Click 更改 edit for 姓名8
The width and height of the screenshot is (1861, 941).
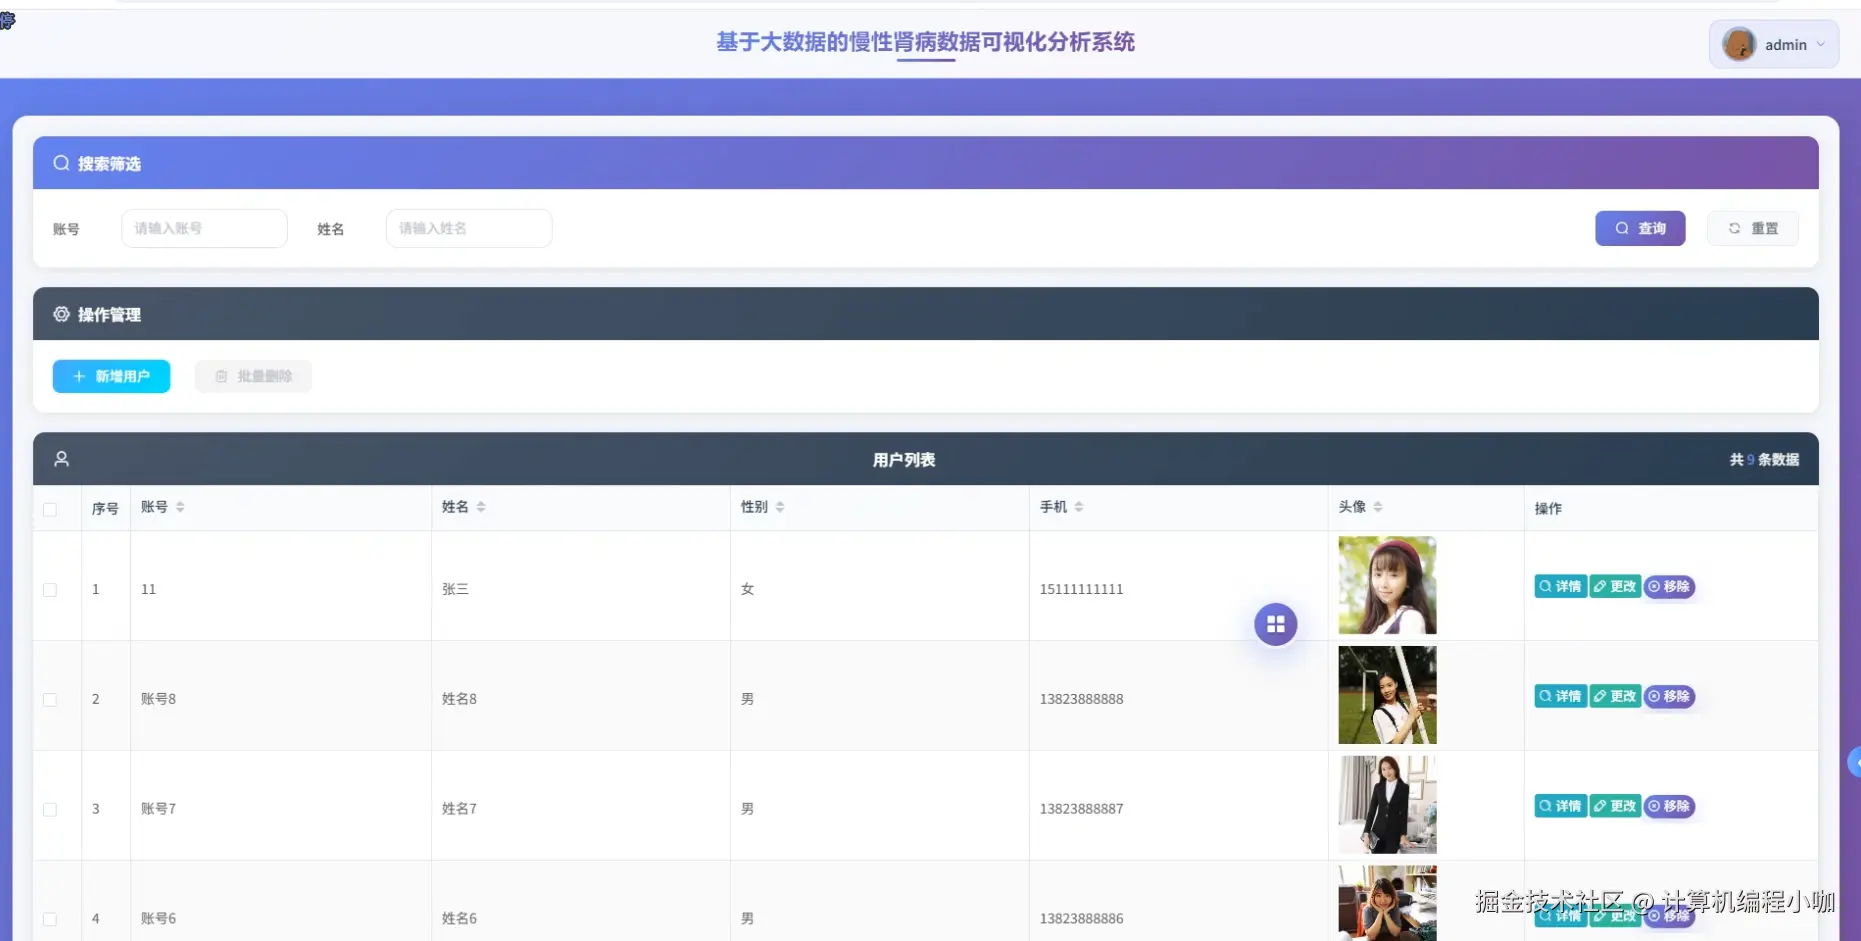(1615, 696)
